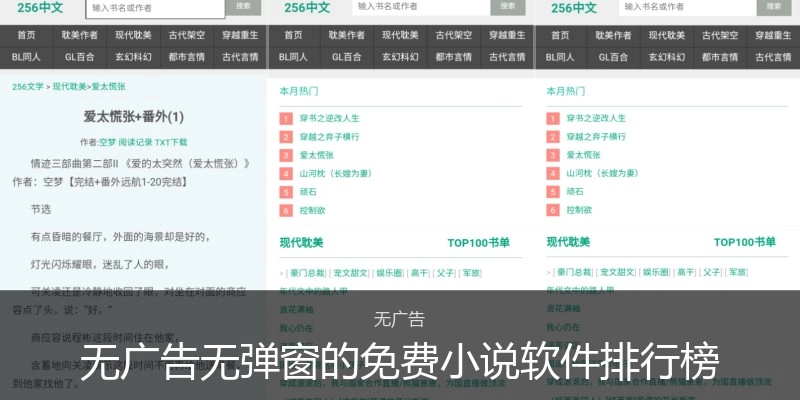Open the 爱太慌张 breadcrumb link
This screenshot has width=800, height=400.
click(108, 87)
